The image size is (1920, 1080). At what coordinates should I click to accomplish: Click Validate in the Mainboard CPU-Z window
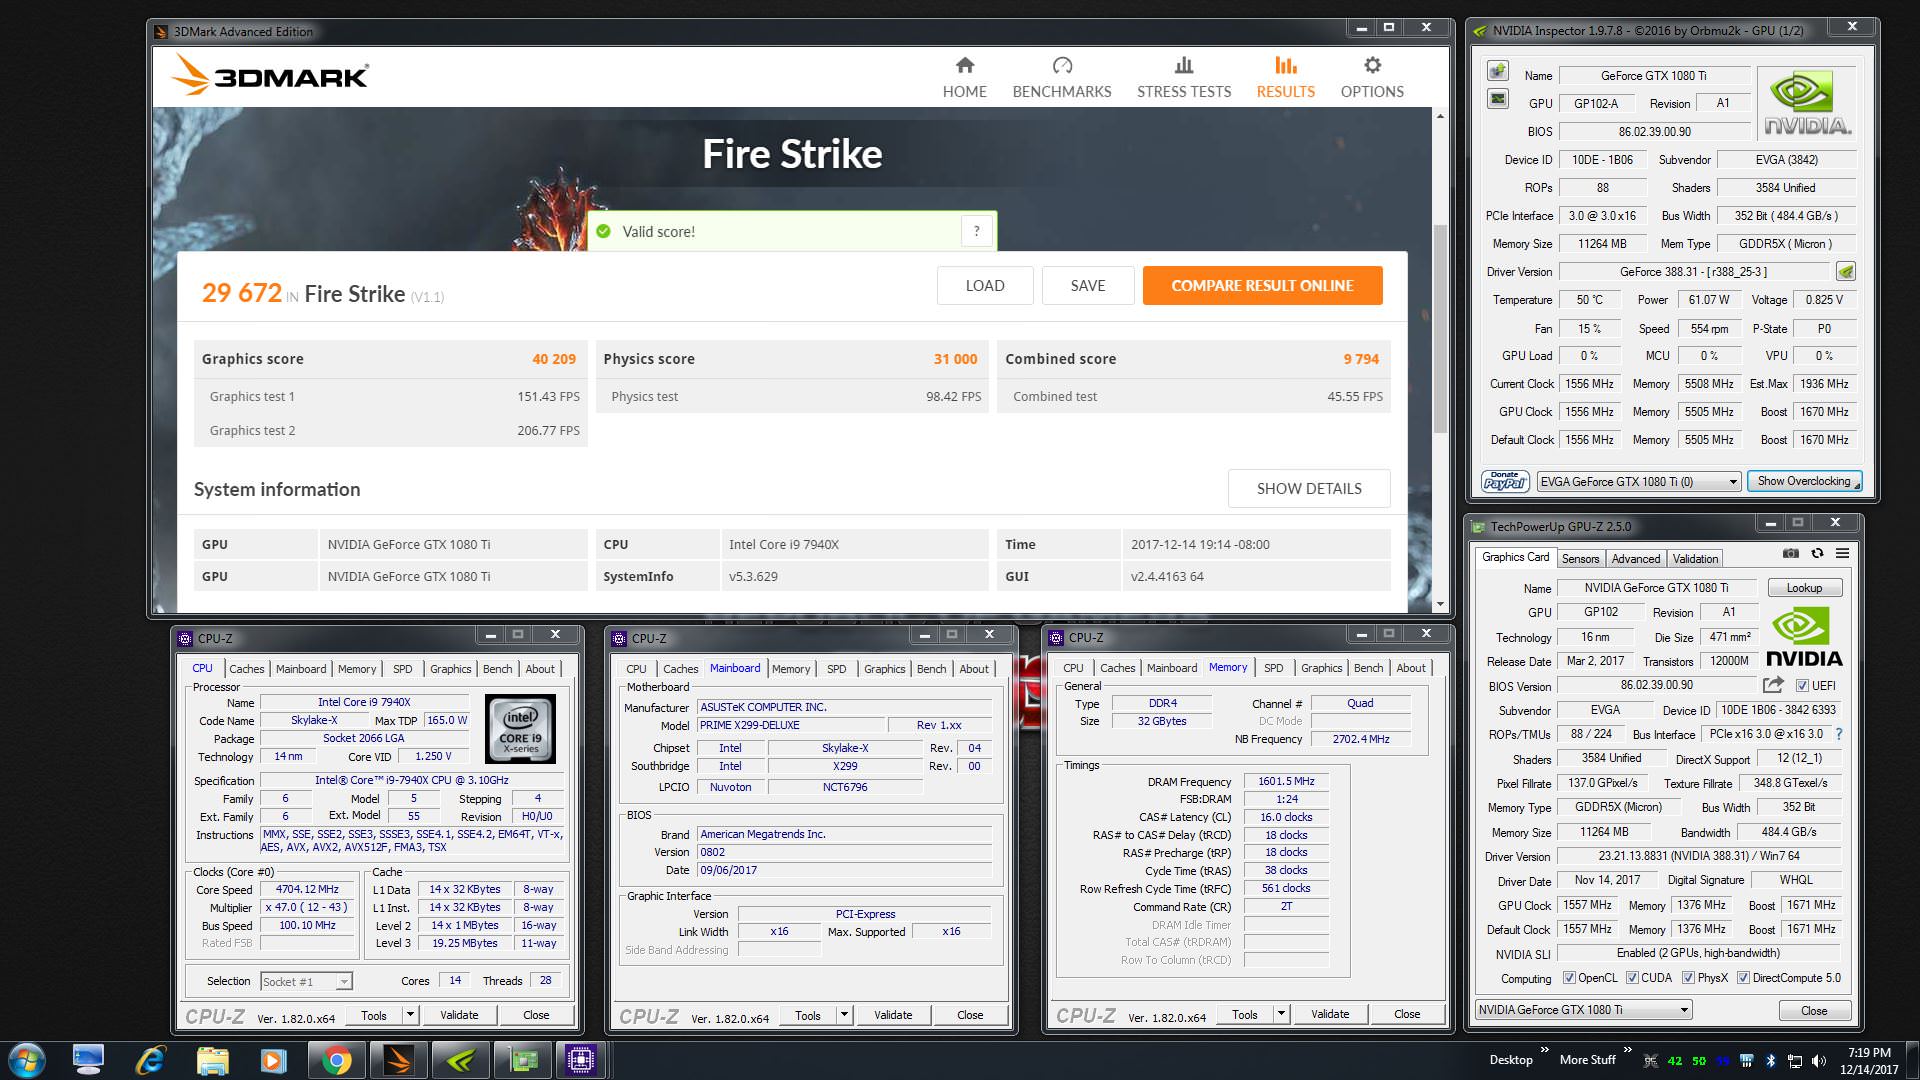[892, 1015]
